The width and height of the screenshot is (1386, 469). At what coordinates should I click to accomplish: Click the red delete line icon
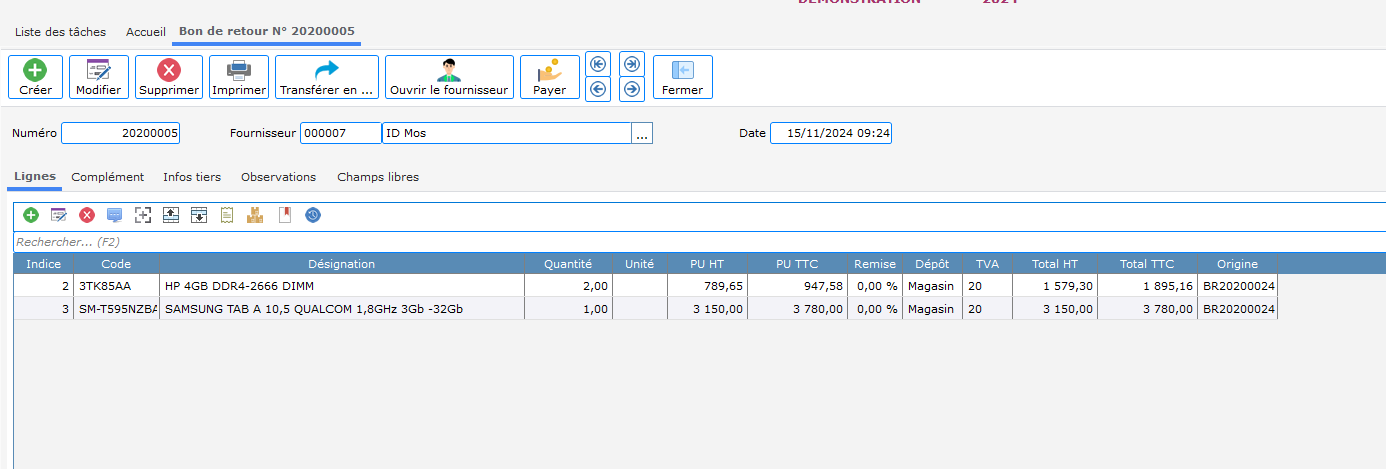(x=87, y=215)
